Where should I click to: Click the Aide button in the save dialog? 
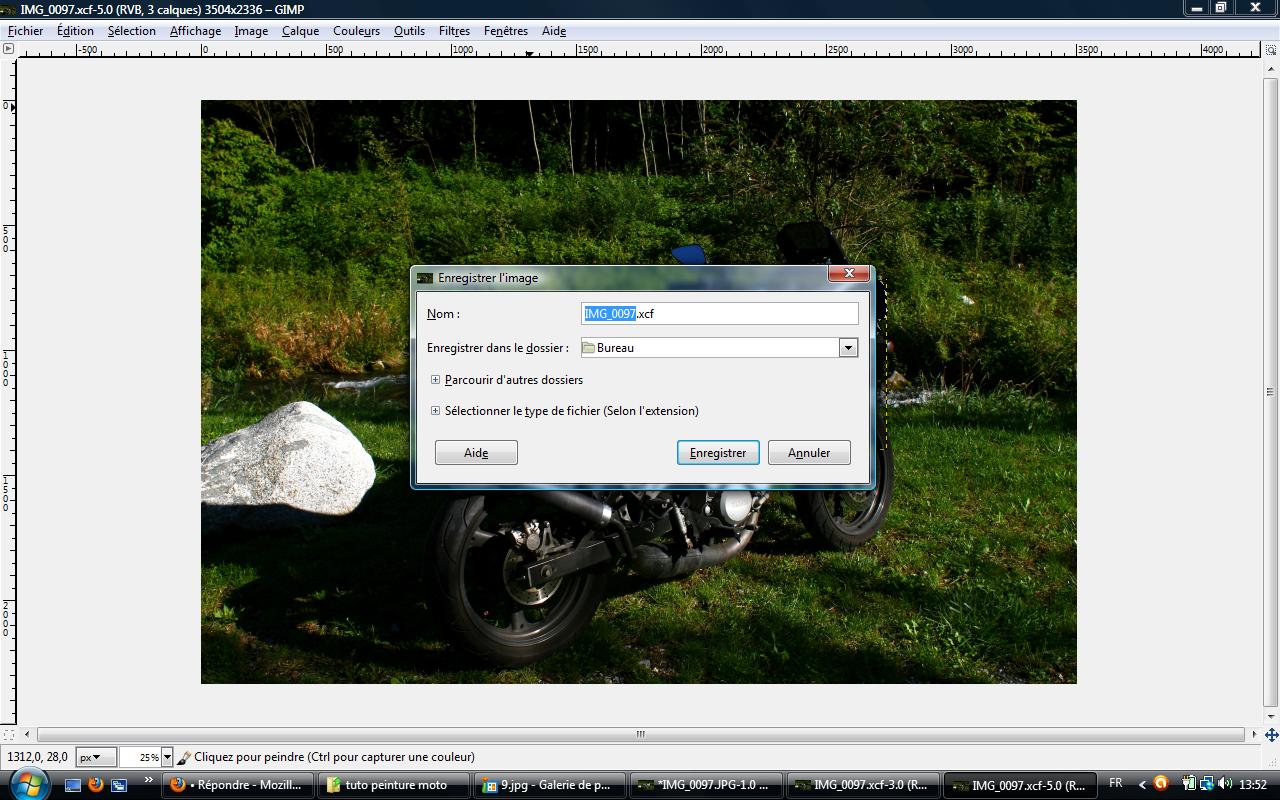click(x=476, y=453)
